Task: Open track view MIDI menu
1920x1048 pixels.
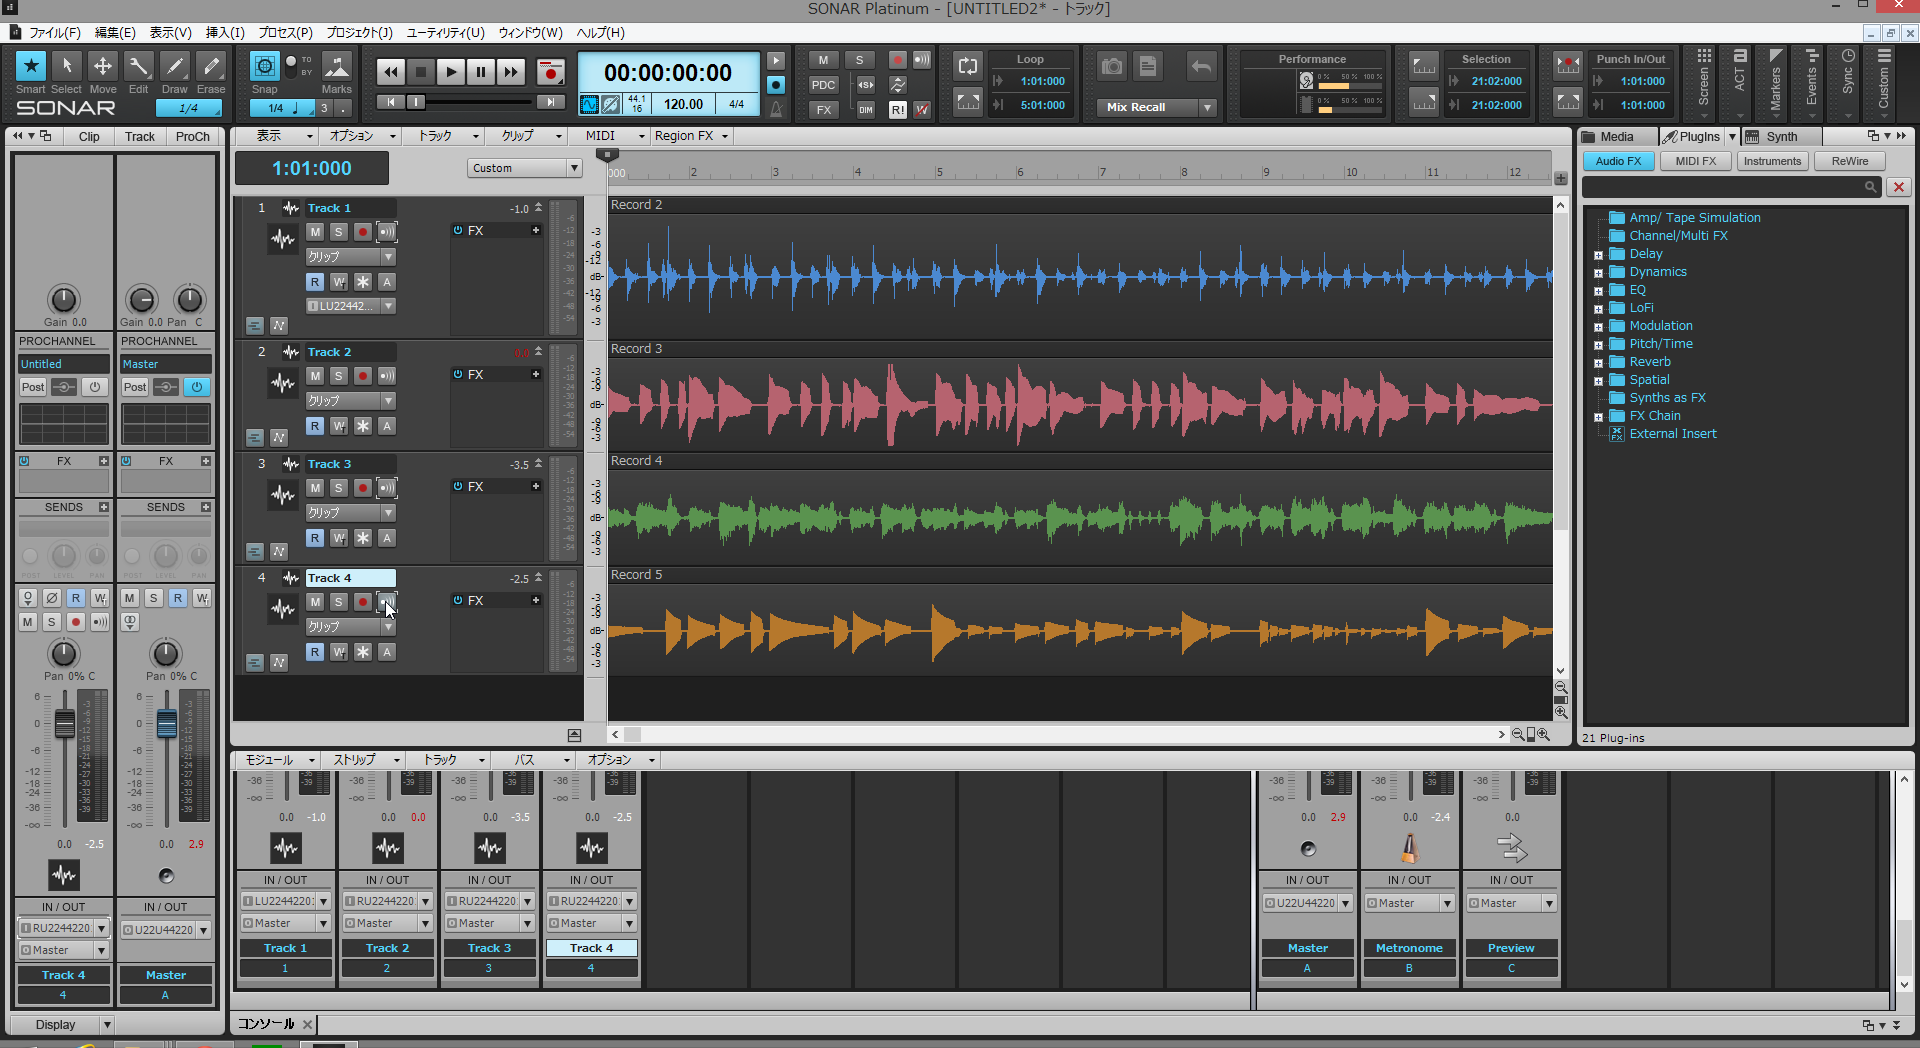Action: [614, 136]
